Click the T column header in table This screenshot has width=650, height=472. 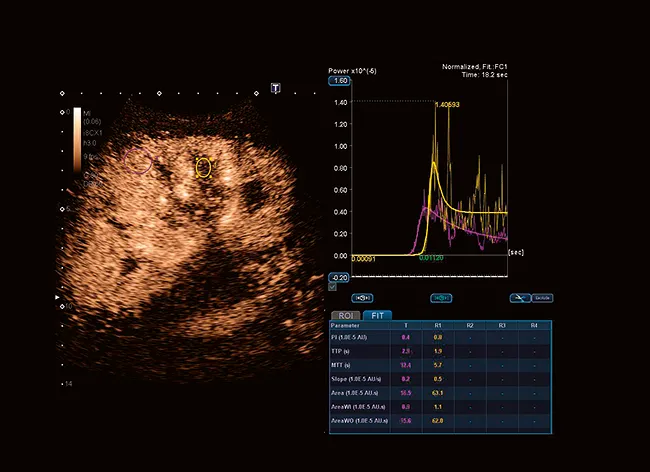405,325
